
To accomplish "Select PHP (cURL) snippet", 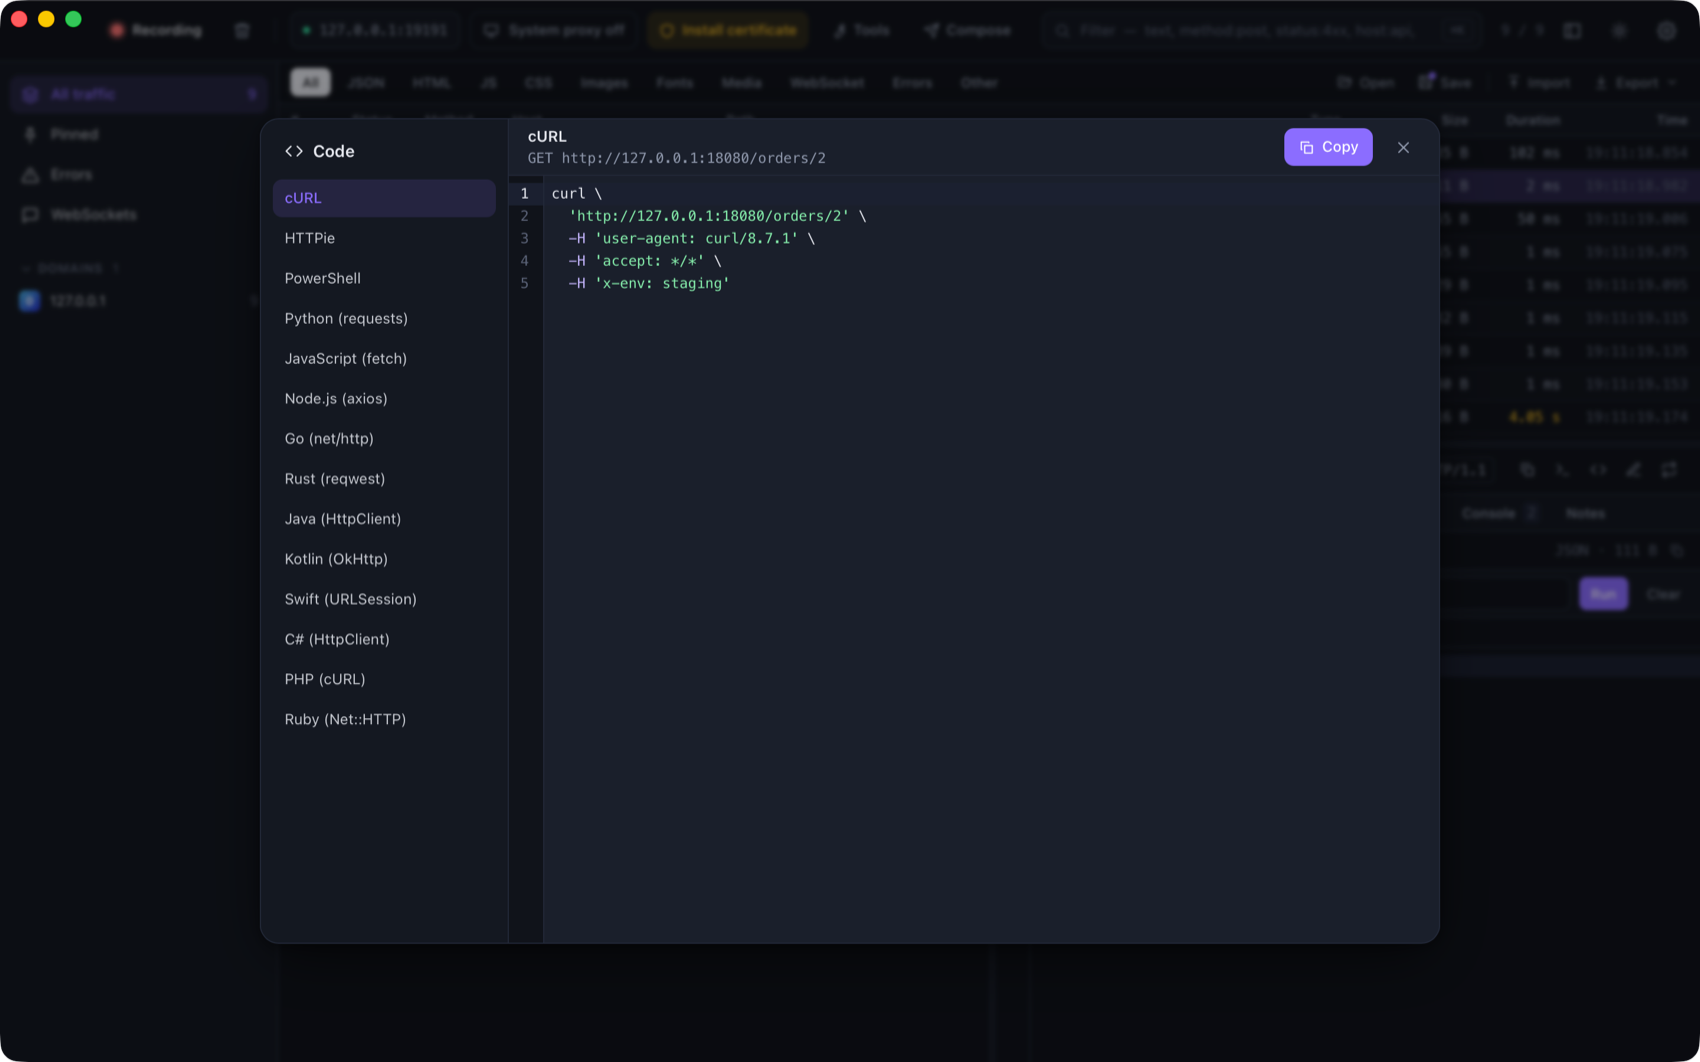I will pyautogui.click(x=384, y=678).
